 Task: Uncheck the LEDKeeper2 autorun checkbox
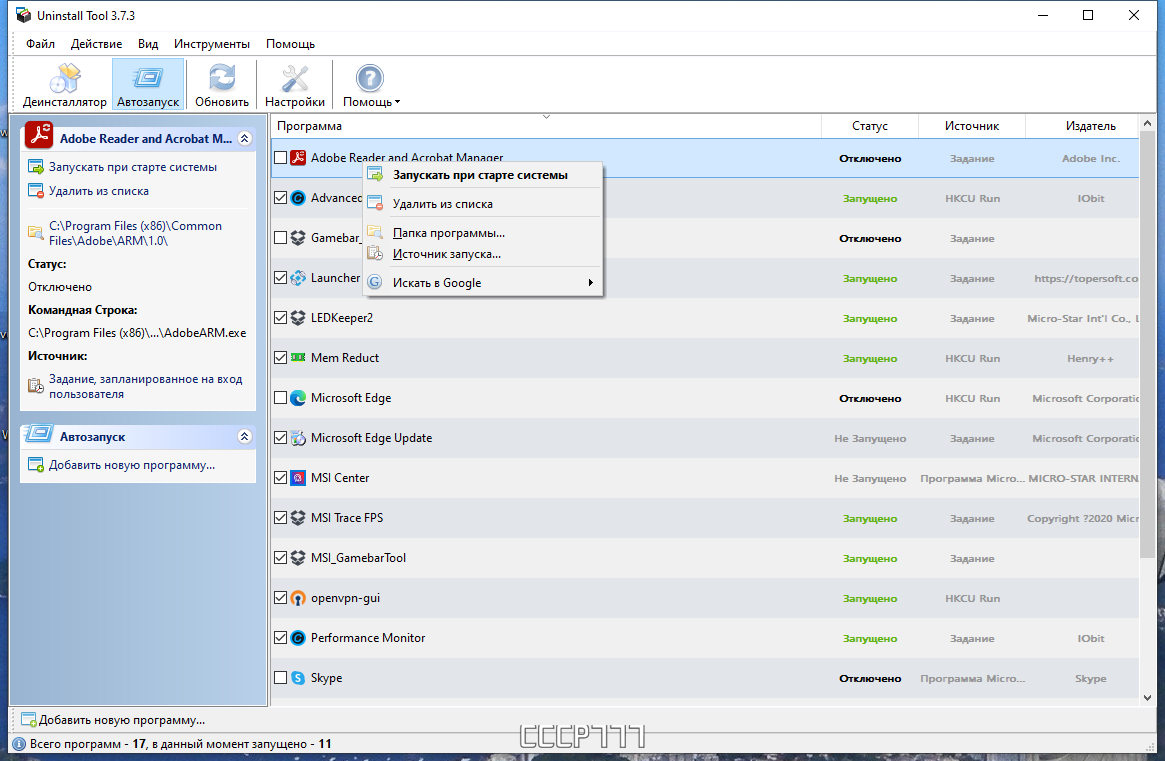point(280,317)
